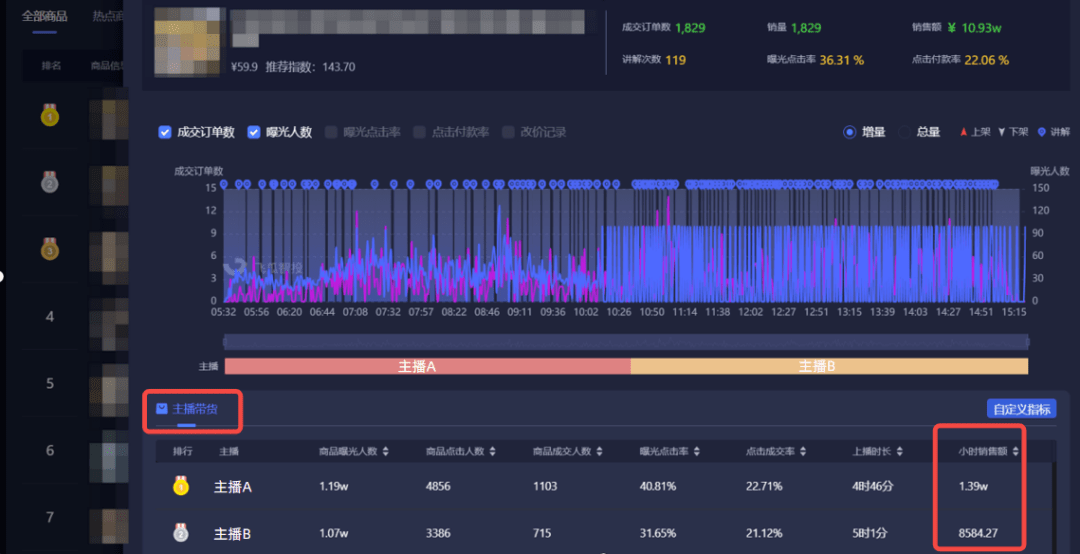Switch to the 全部商品 tab

[45, 16]
